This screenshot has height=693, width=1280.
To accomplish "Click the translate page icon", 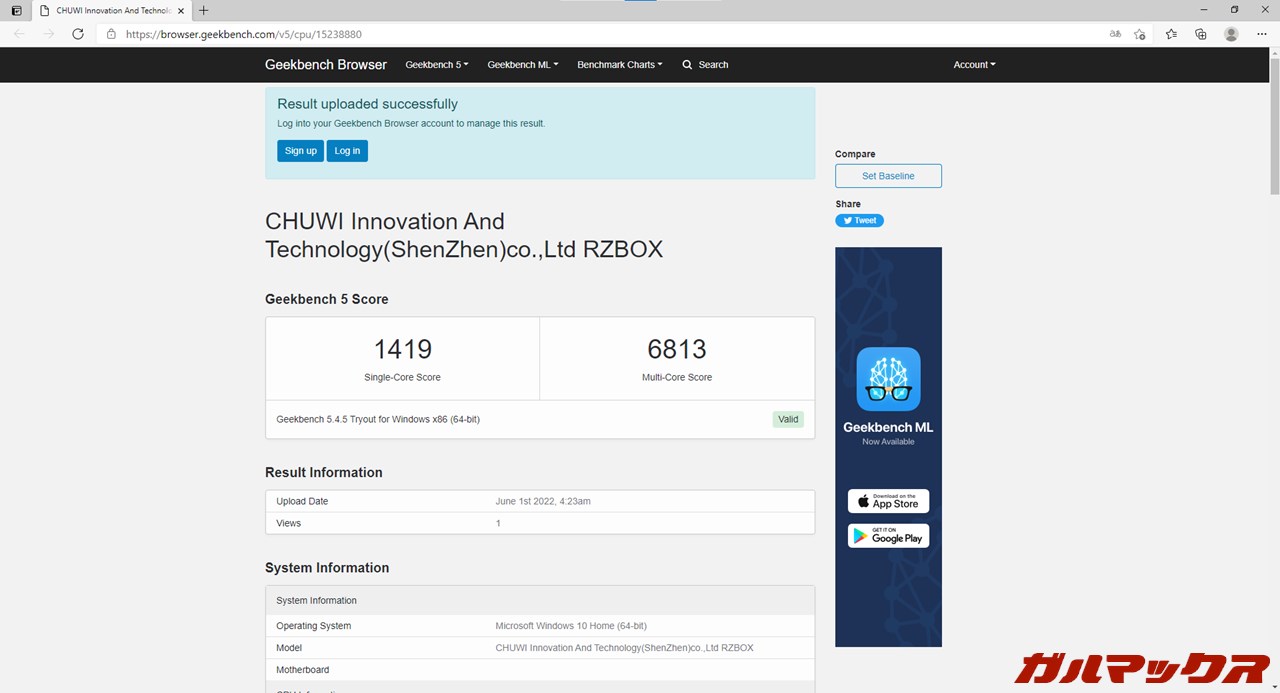I will pos(1115,34).
